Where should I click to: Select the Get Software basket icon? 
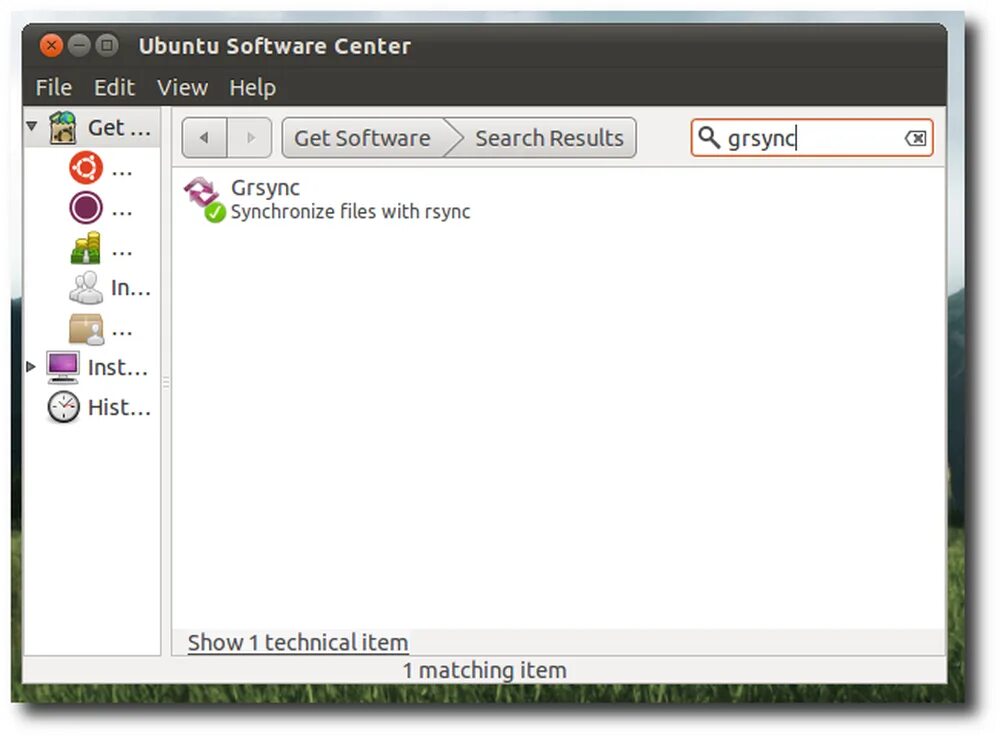tap(63, 127)
